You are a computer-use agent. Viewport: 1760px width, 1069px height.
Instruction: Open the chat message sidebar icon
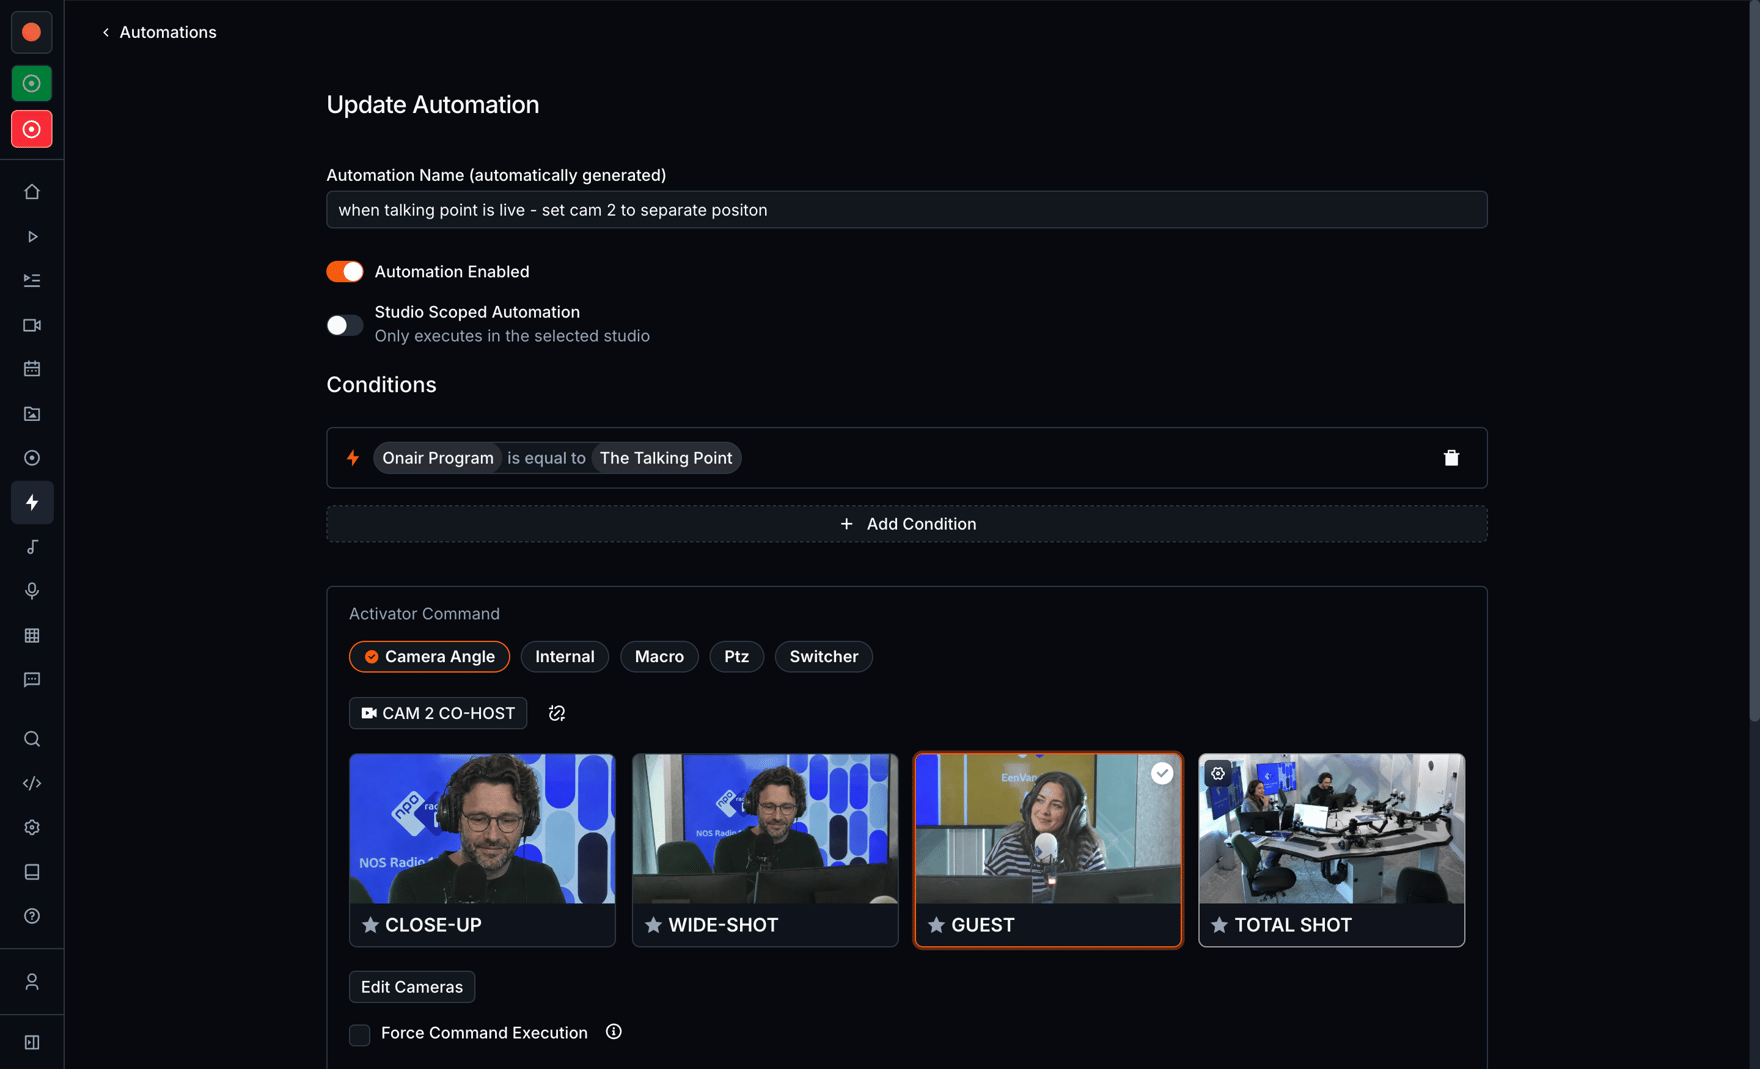coord(32,680)
